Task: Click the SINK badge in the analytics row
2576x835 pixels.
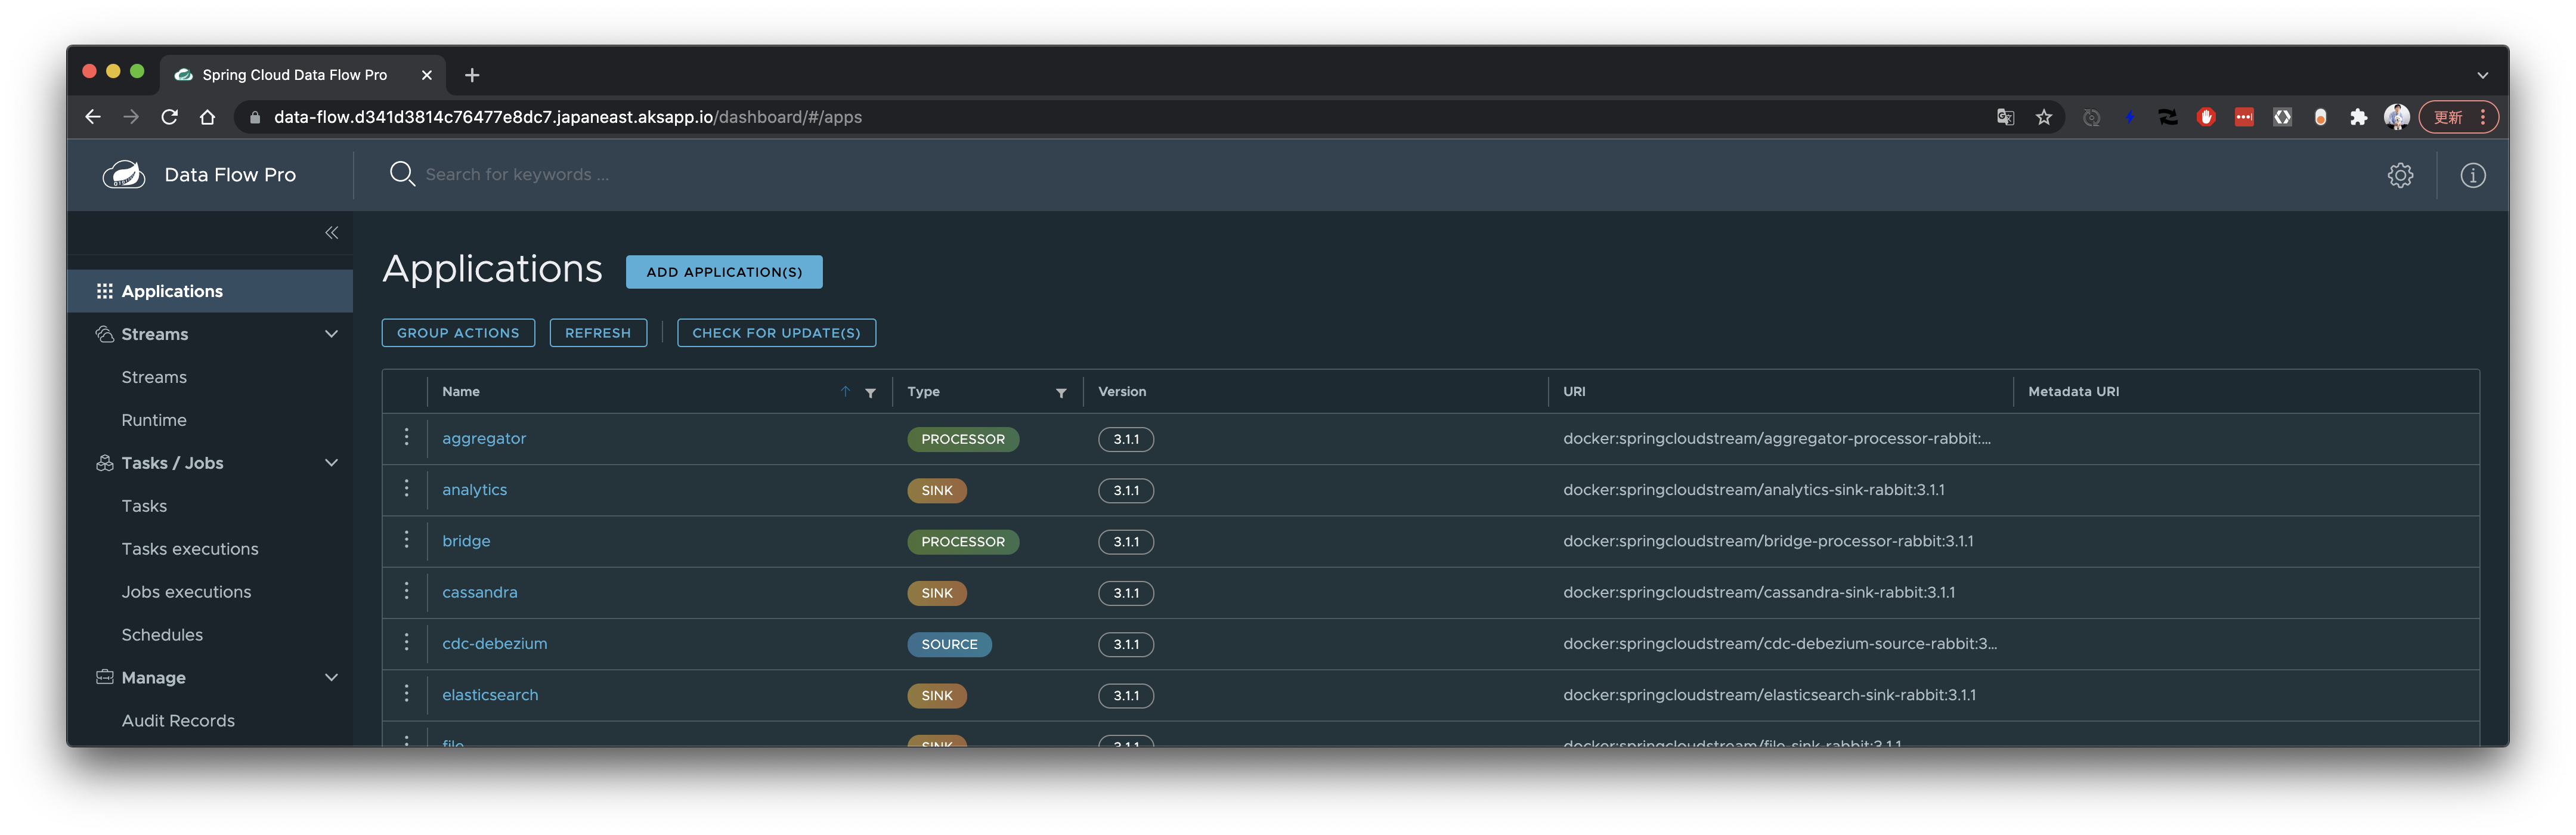Action: pyautogui.click(x=937, y=490)
